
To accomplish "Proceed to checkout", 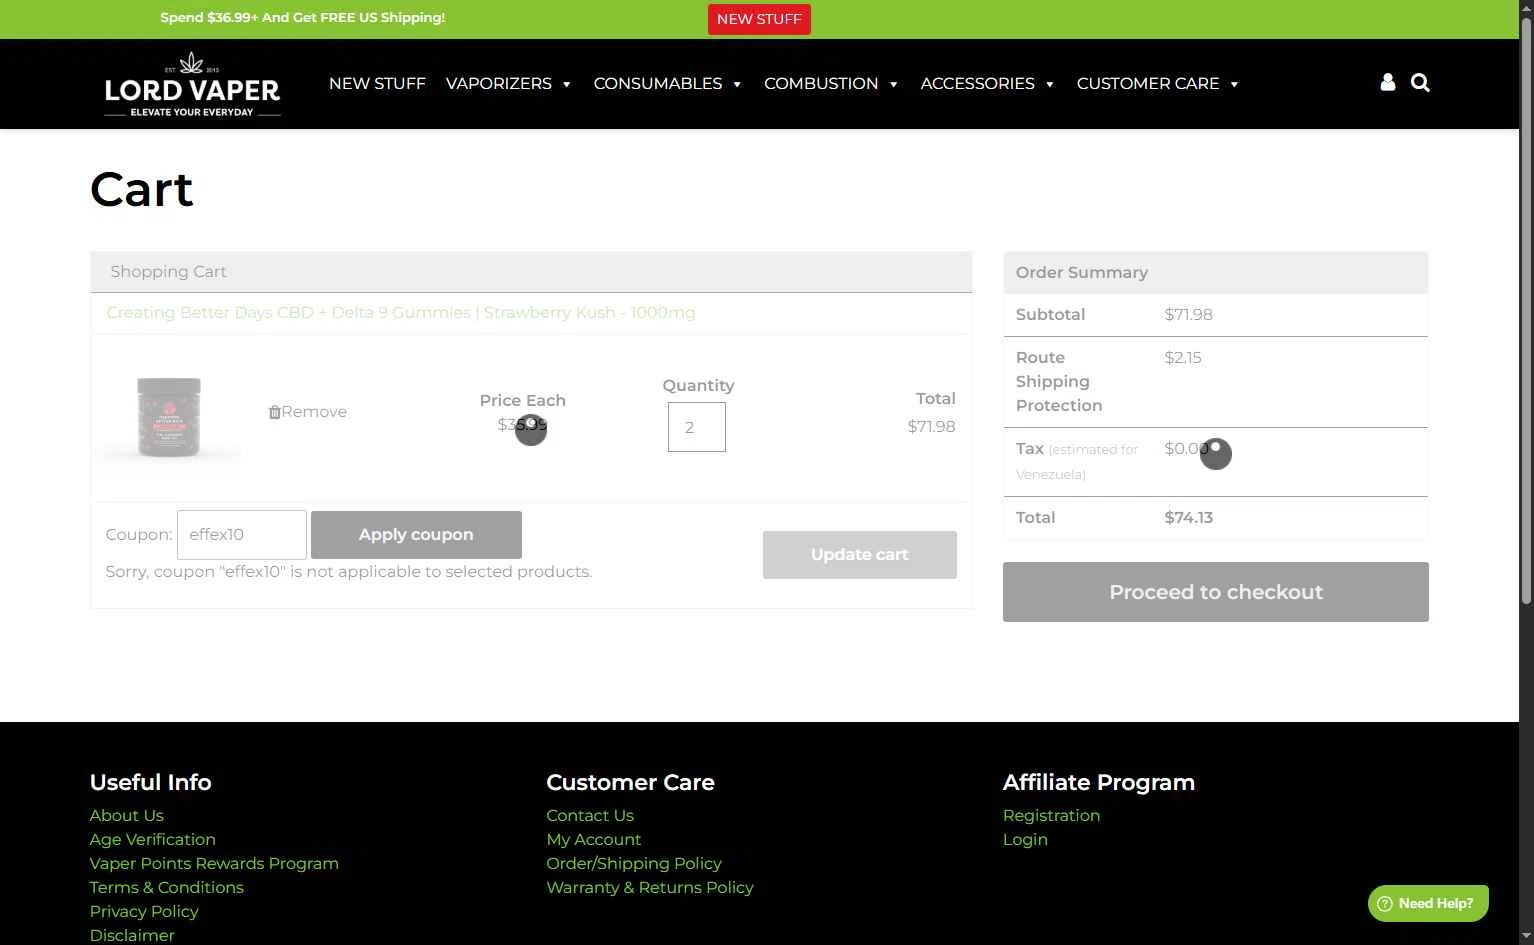I will [1216, 592].
